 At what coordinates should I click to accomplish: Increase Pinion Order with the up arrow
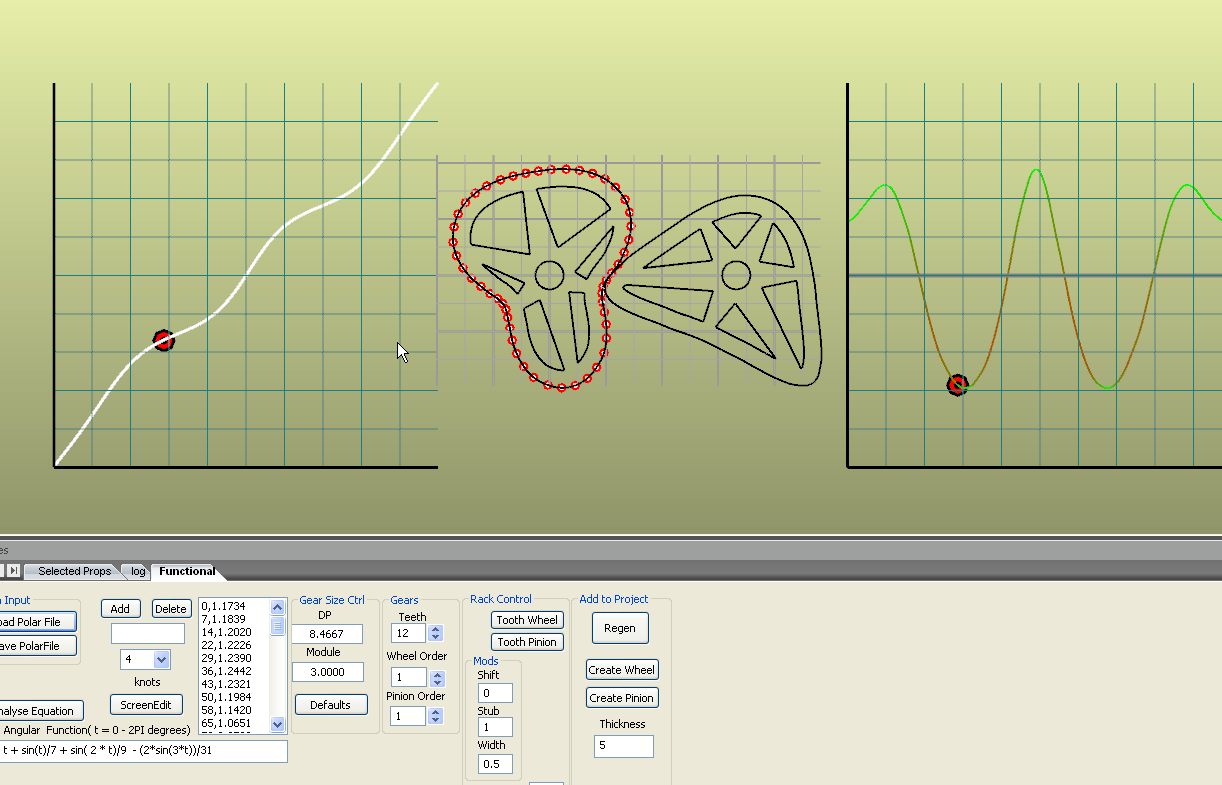pos(435,712)
